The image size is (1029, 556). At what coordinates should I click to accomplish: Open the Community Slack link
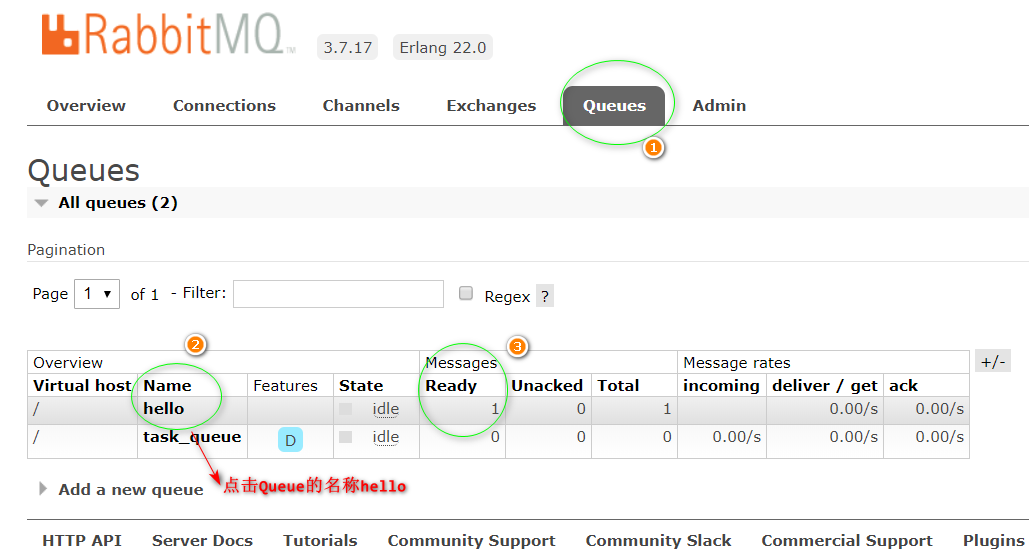pyautogui.click(x=658, y=540)
